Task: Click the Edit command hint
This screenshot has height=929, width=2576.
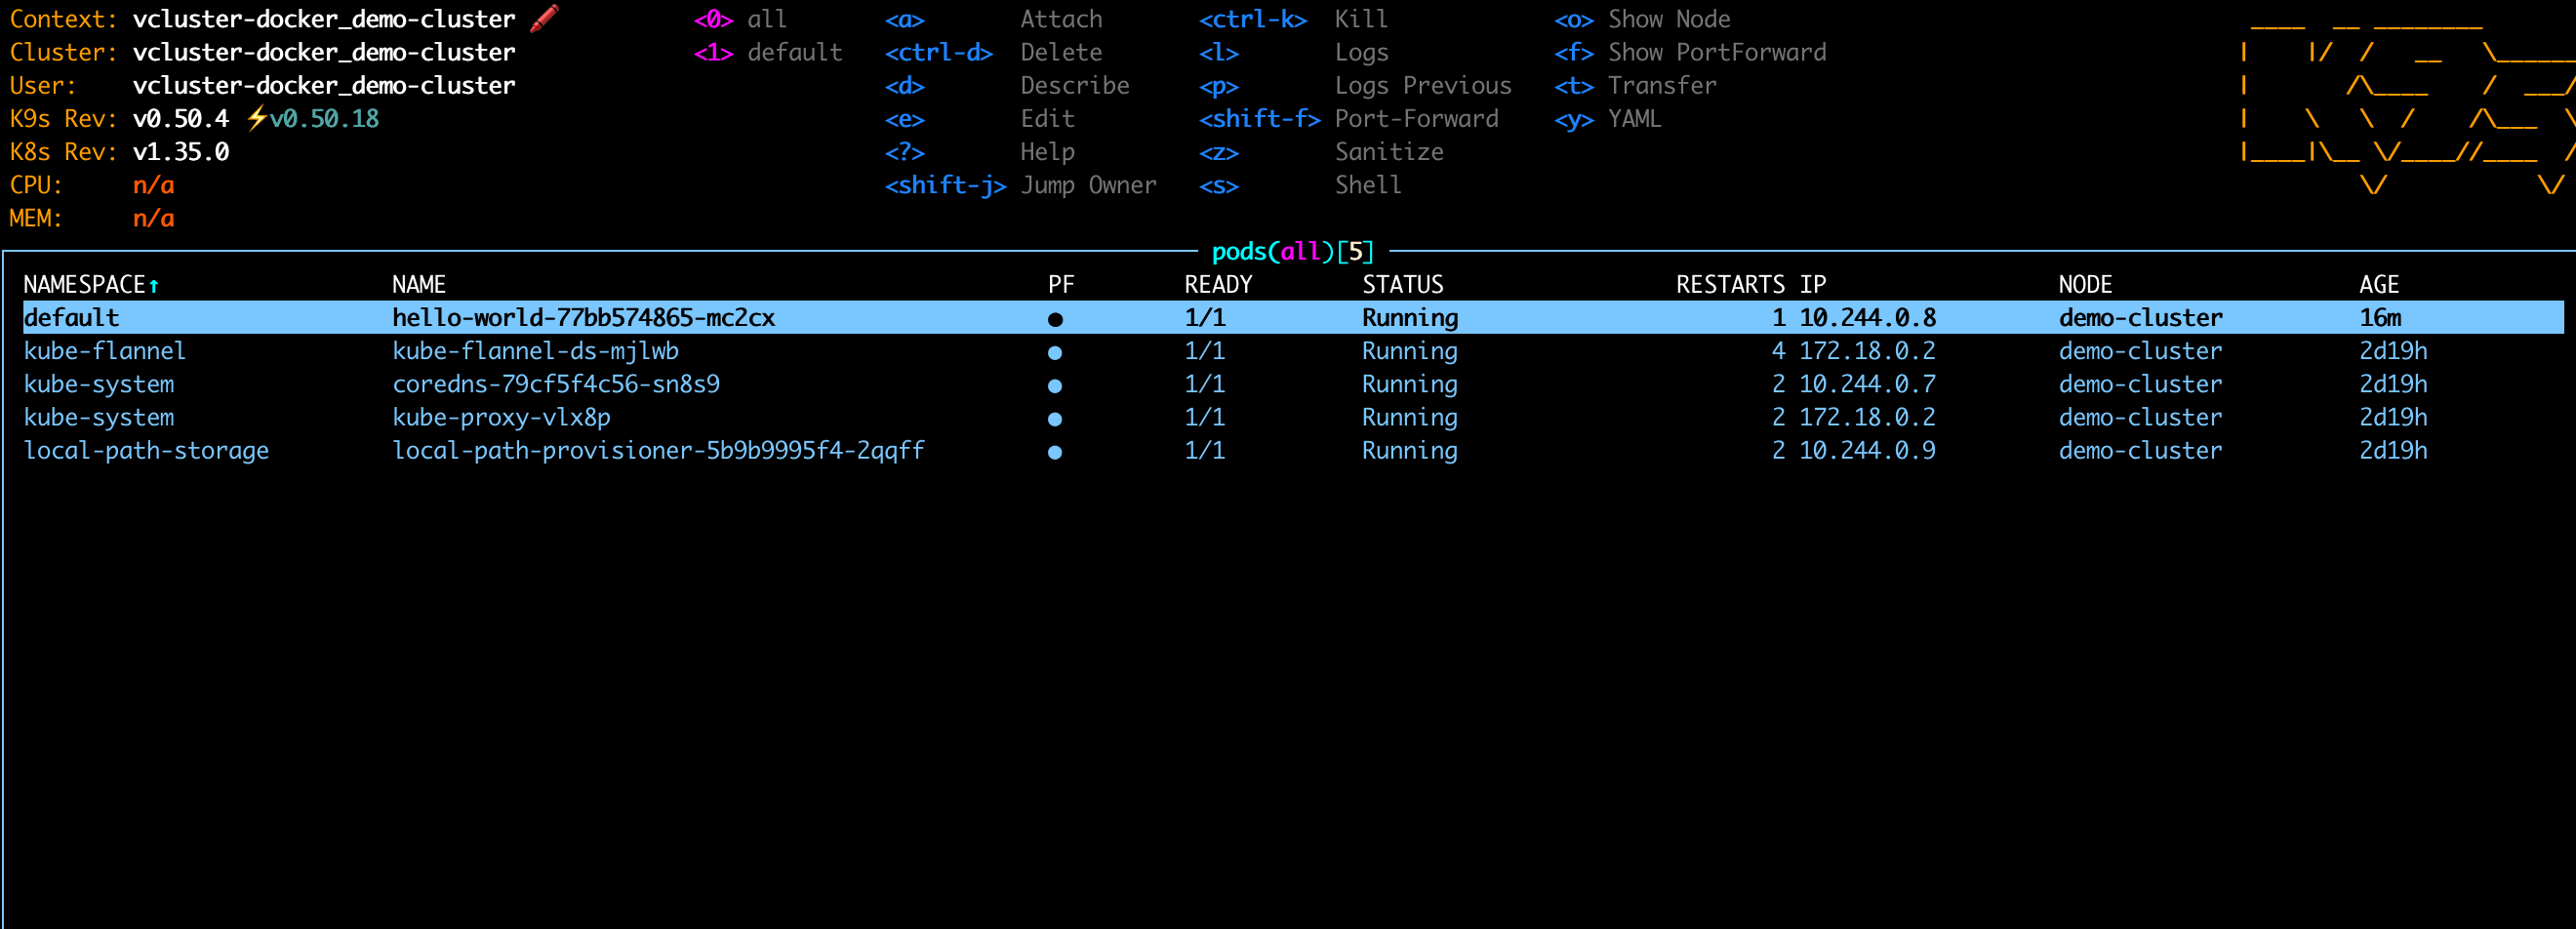Action: [1047, 118]
